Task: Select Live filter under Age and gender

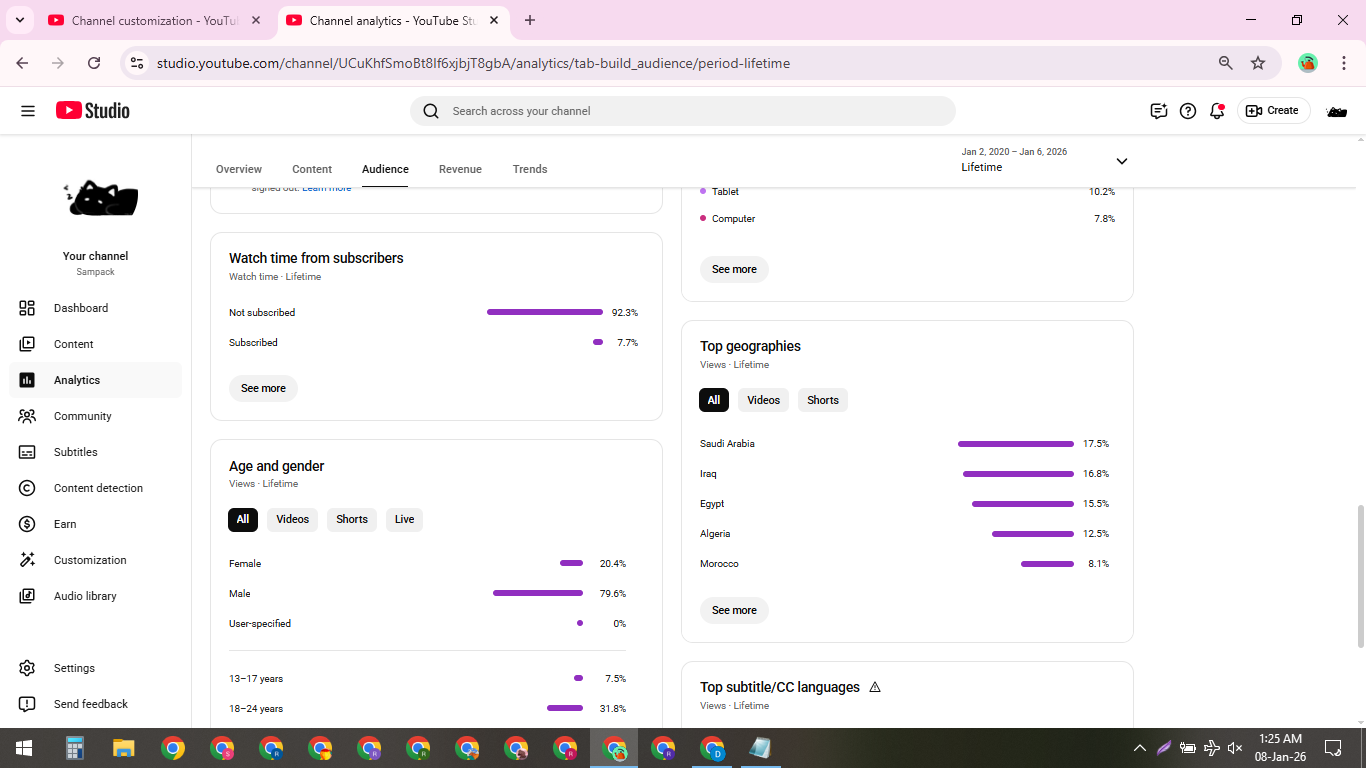Action: point(404,519)
